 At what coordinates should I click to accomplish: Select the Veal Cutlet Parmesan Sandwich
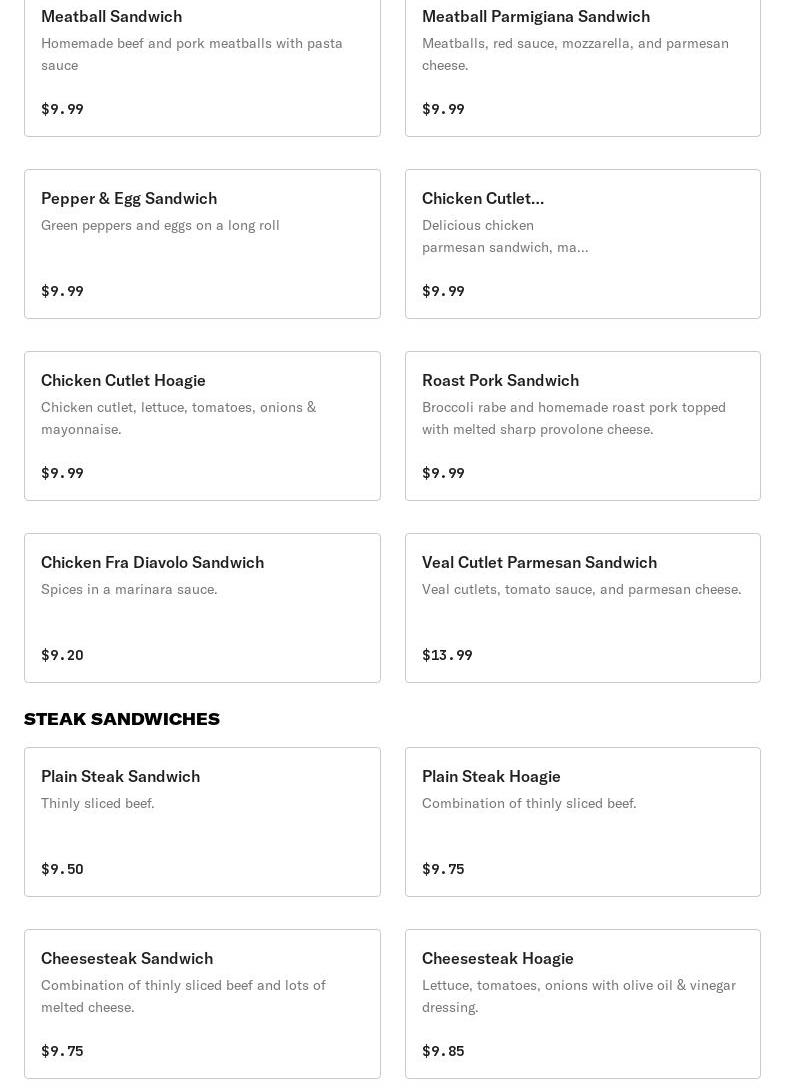point(582,608)
